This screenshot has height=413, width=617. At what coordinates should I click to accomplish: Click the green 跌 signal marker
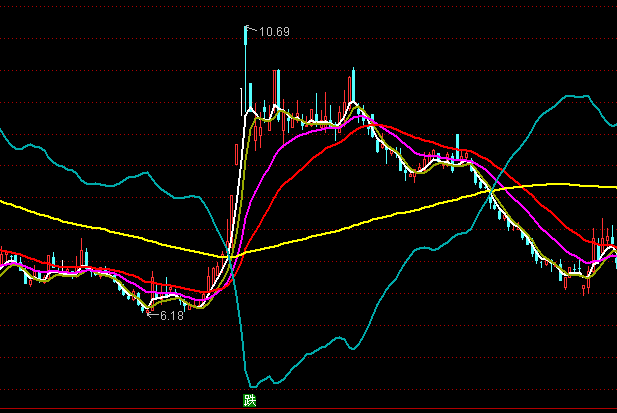[x=250, y=400]
